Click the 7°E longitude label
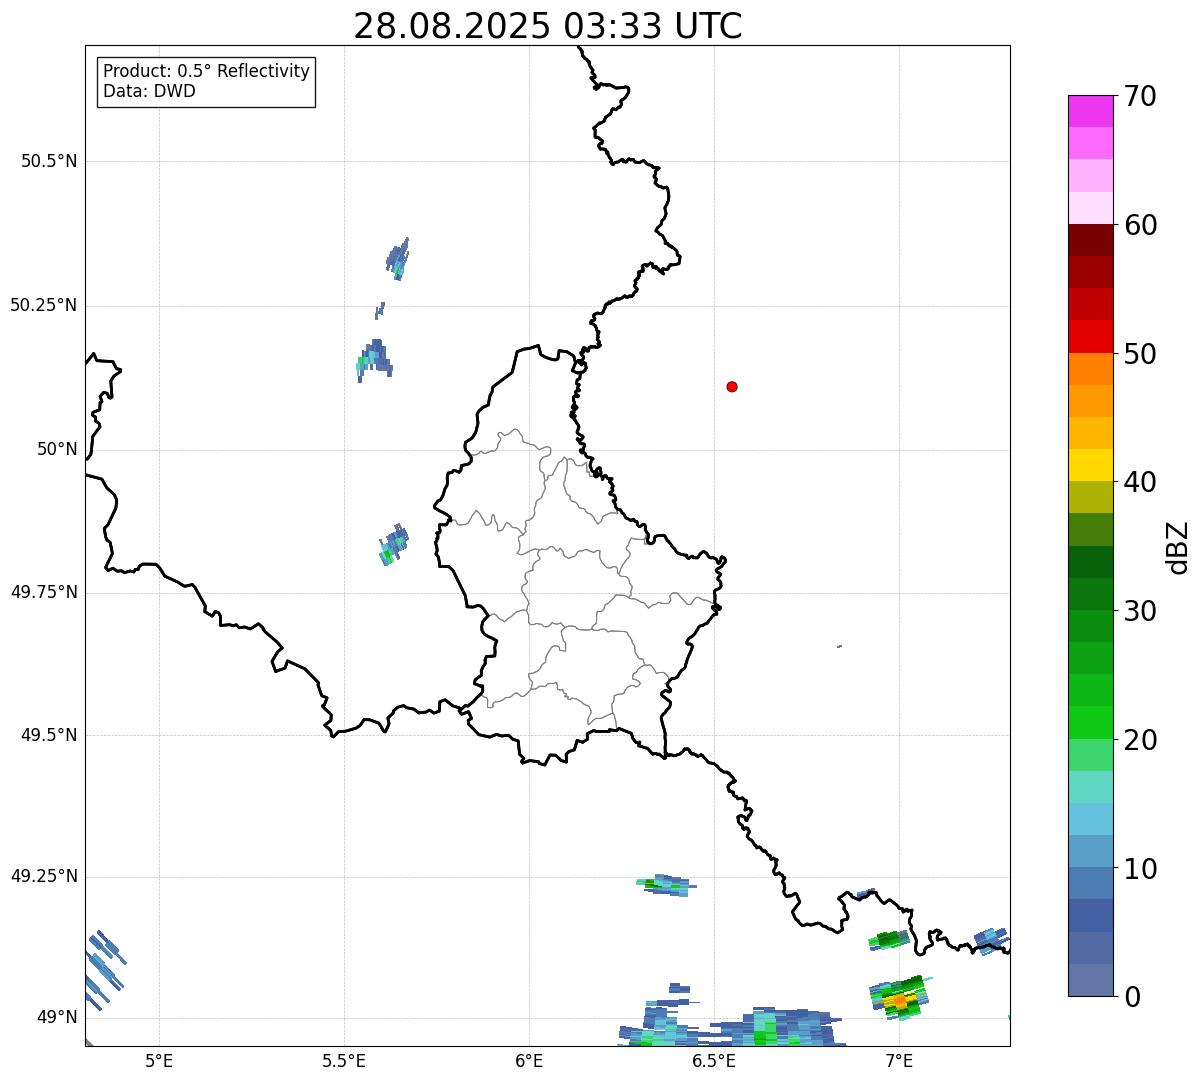This screenshot has height=1081, width=1202. click(898, 1060)
